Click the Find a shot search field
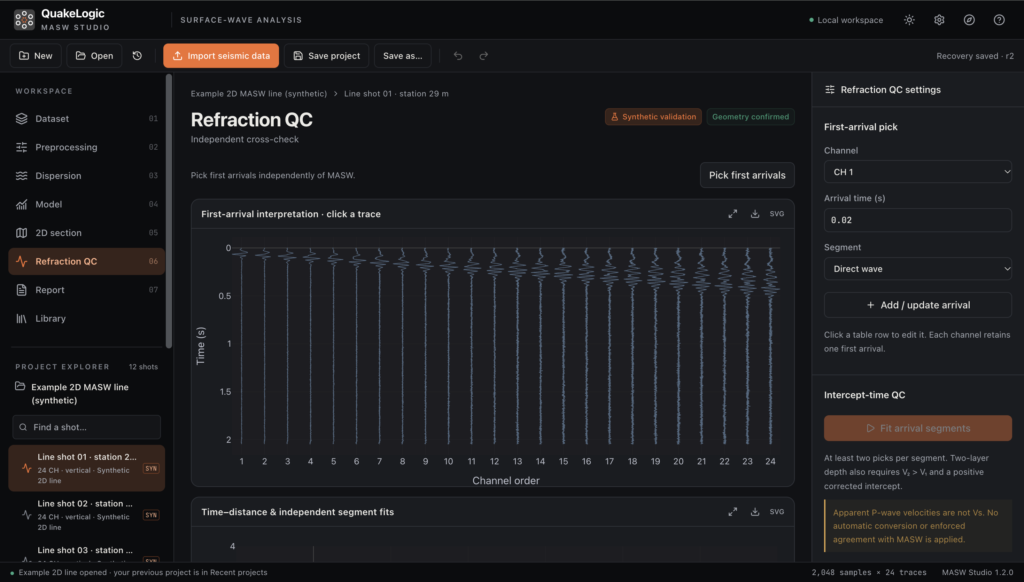Image resolution: width=1024 pixels, height=582 pixels. point(87,427)
